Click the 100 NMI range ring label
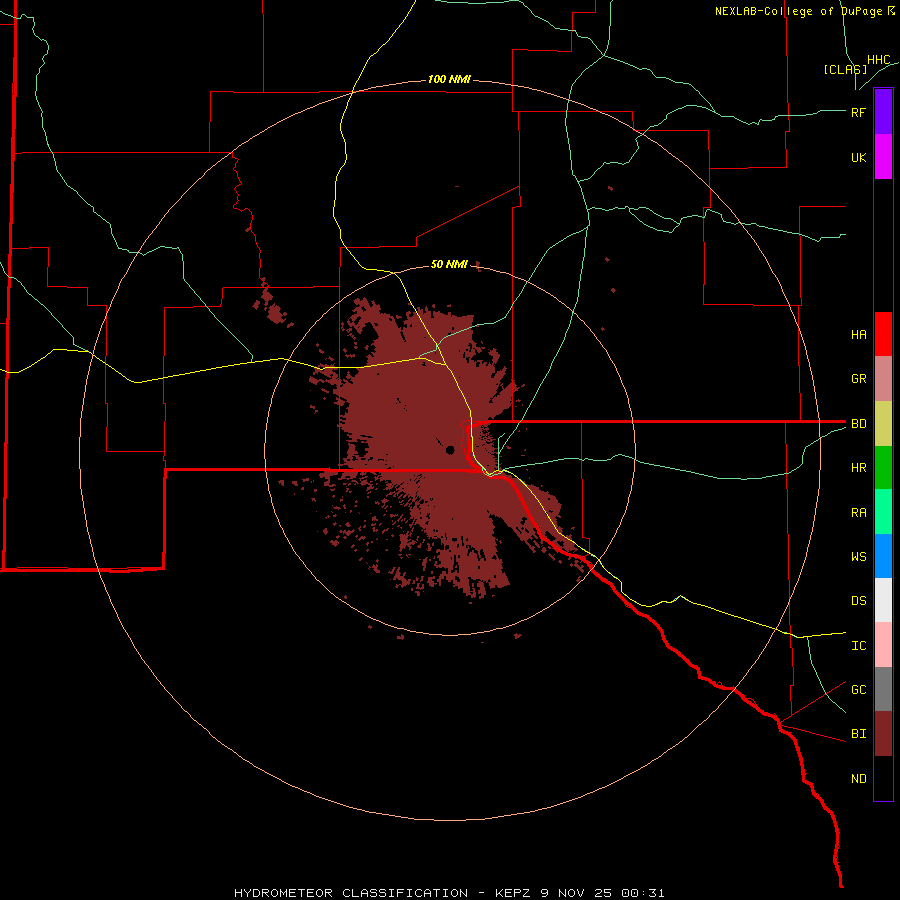The image size is (900, 900). 449,79
